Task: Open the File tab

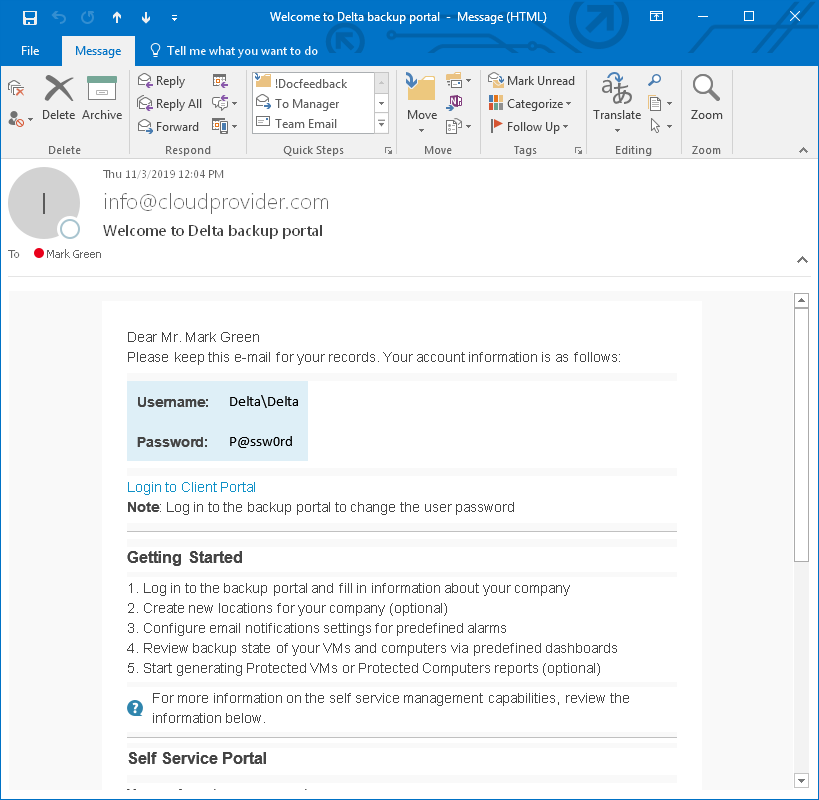Action: point(30,51)
